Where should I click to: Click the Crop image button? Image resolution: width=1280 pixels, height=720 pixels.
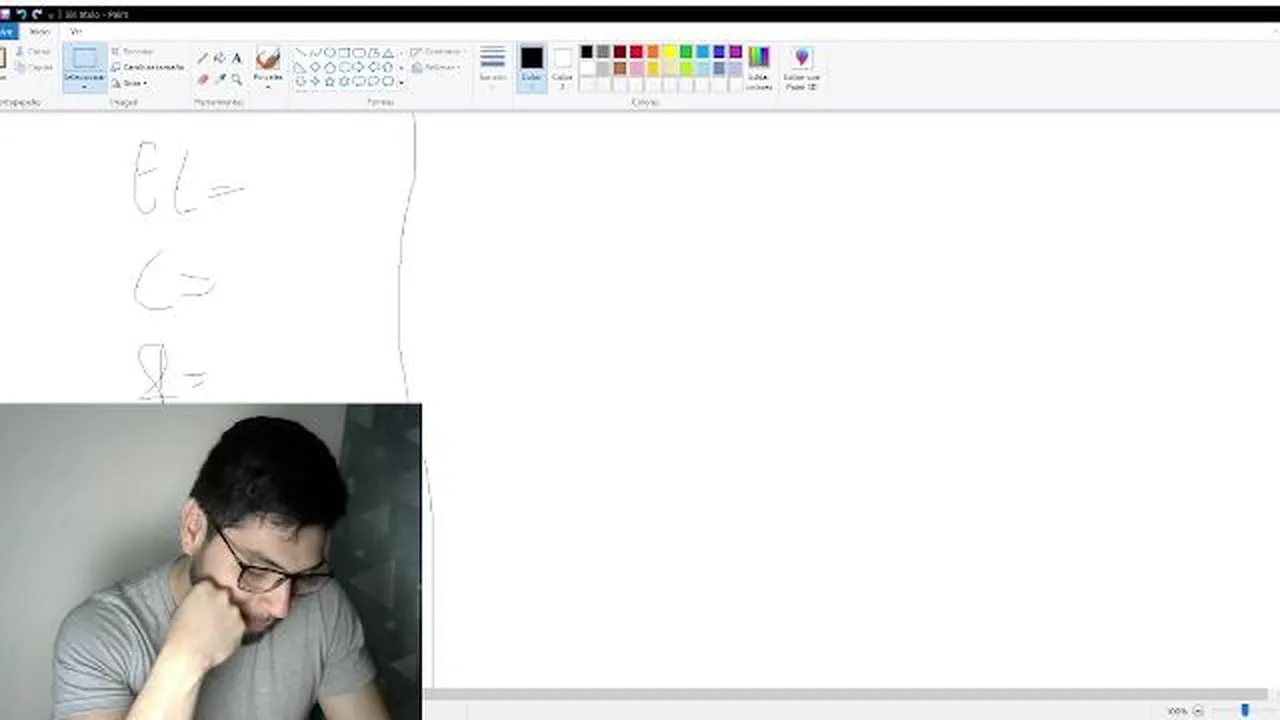click(x=133, y=51)
